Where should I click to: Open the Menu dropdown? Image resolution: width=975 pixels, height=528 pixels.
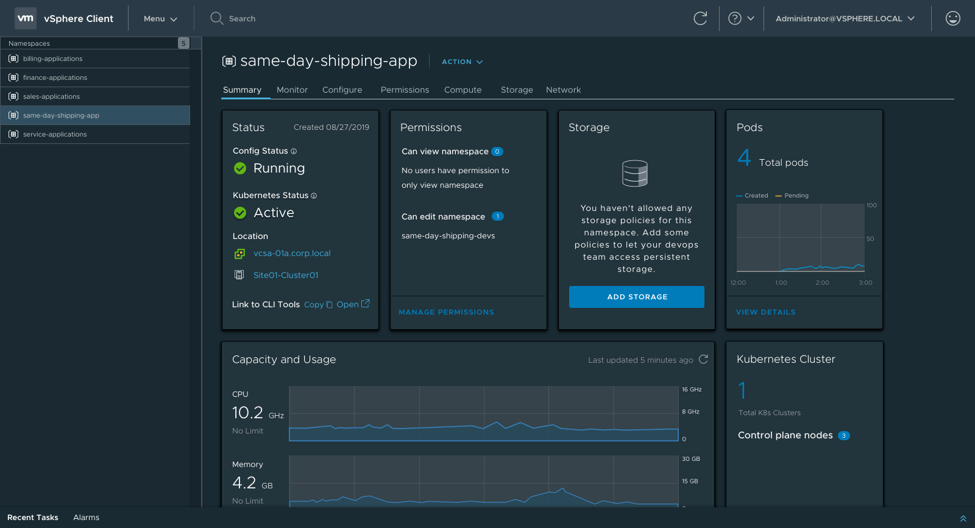tap(160, 19)
